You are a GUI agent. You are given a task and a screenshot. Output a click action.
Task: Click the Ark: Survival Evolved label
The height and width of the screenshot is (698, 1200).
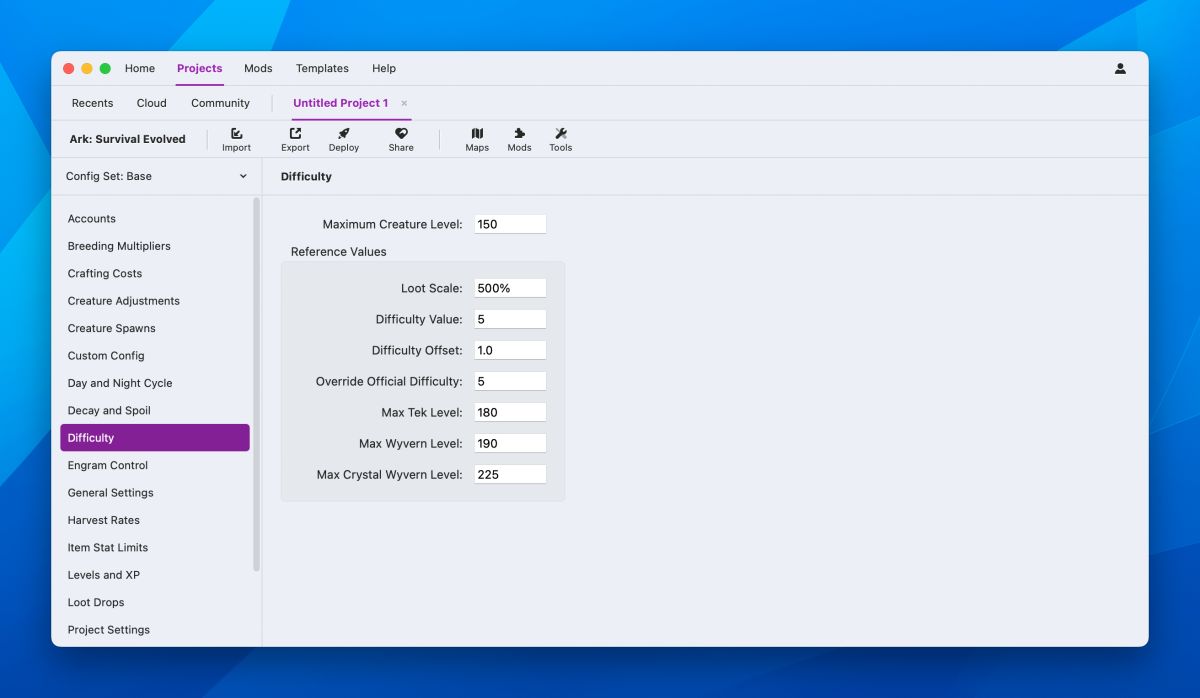pyautogui.click(x=127, y=139)
